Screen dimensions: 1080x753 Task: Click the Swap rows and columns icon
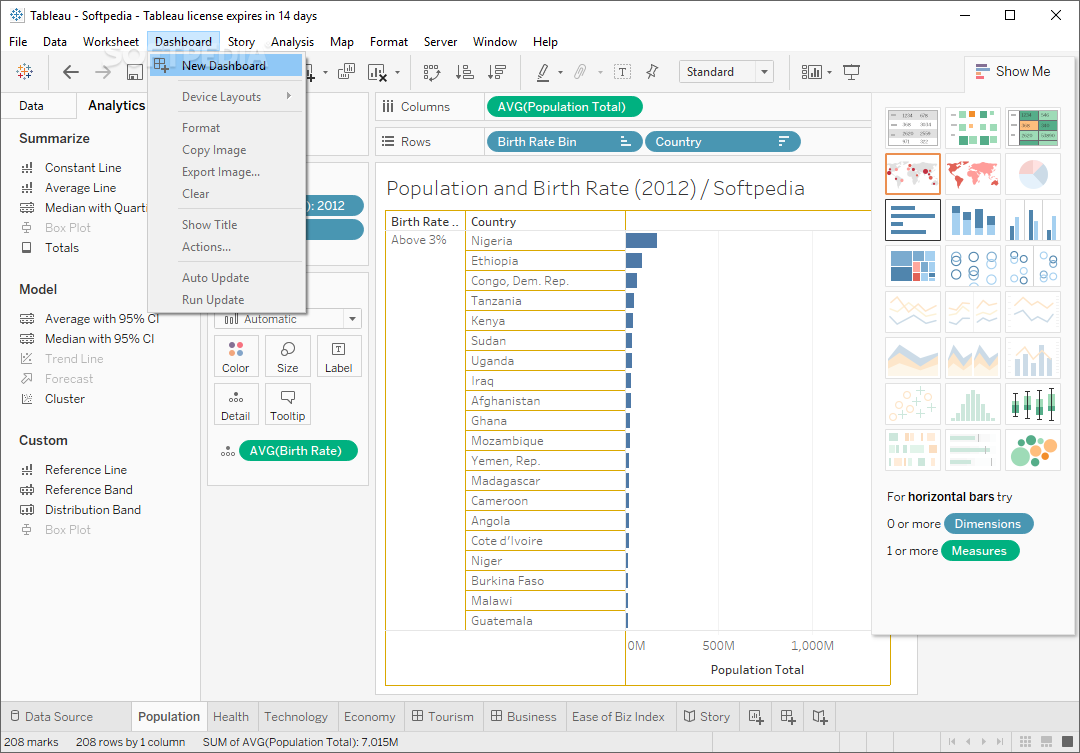(432, 72)
